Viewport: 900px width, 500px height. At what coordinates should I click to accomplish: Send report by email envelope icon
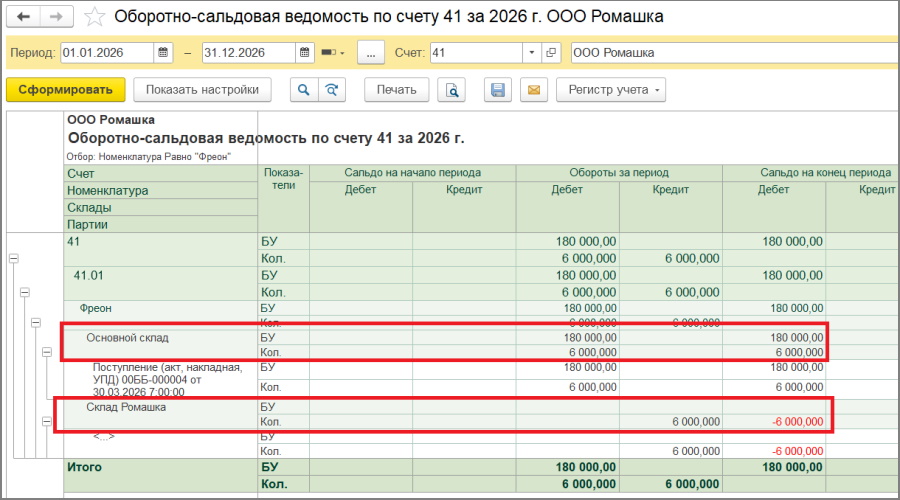[533, 90]
